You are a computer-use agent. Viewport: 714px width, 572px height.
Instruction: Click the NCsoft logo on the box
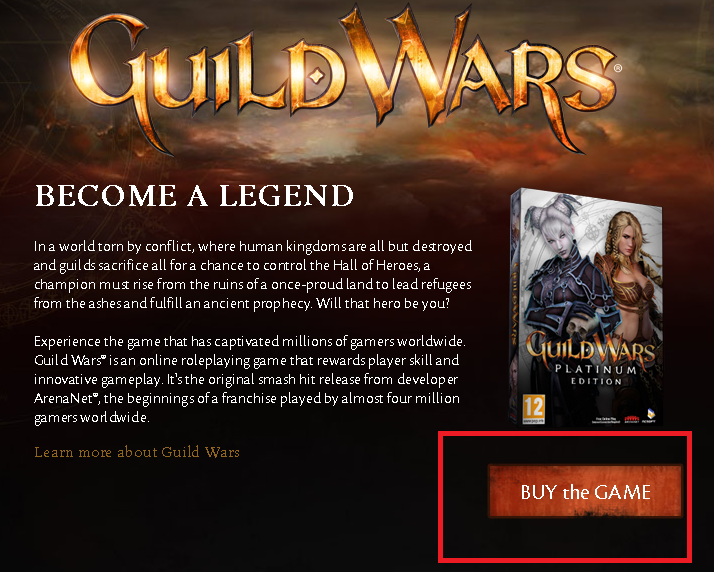coord(650,416)
